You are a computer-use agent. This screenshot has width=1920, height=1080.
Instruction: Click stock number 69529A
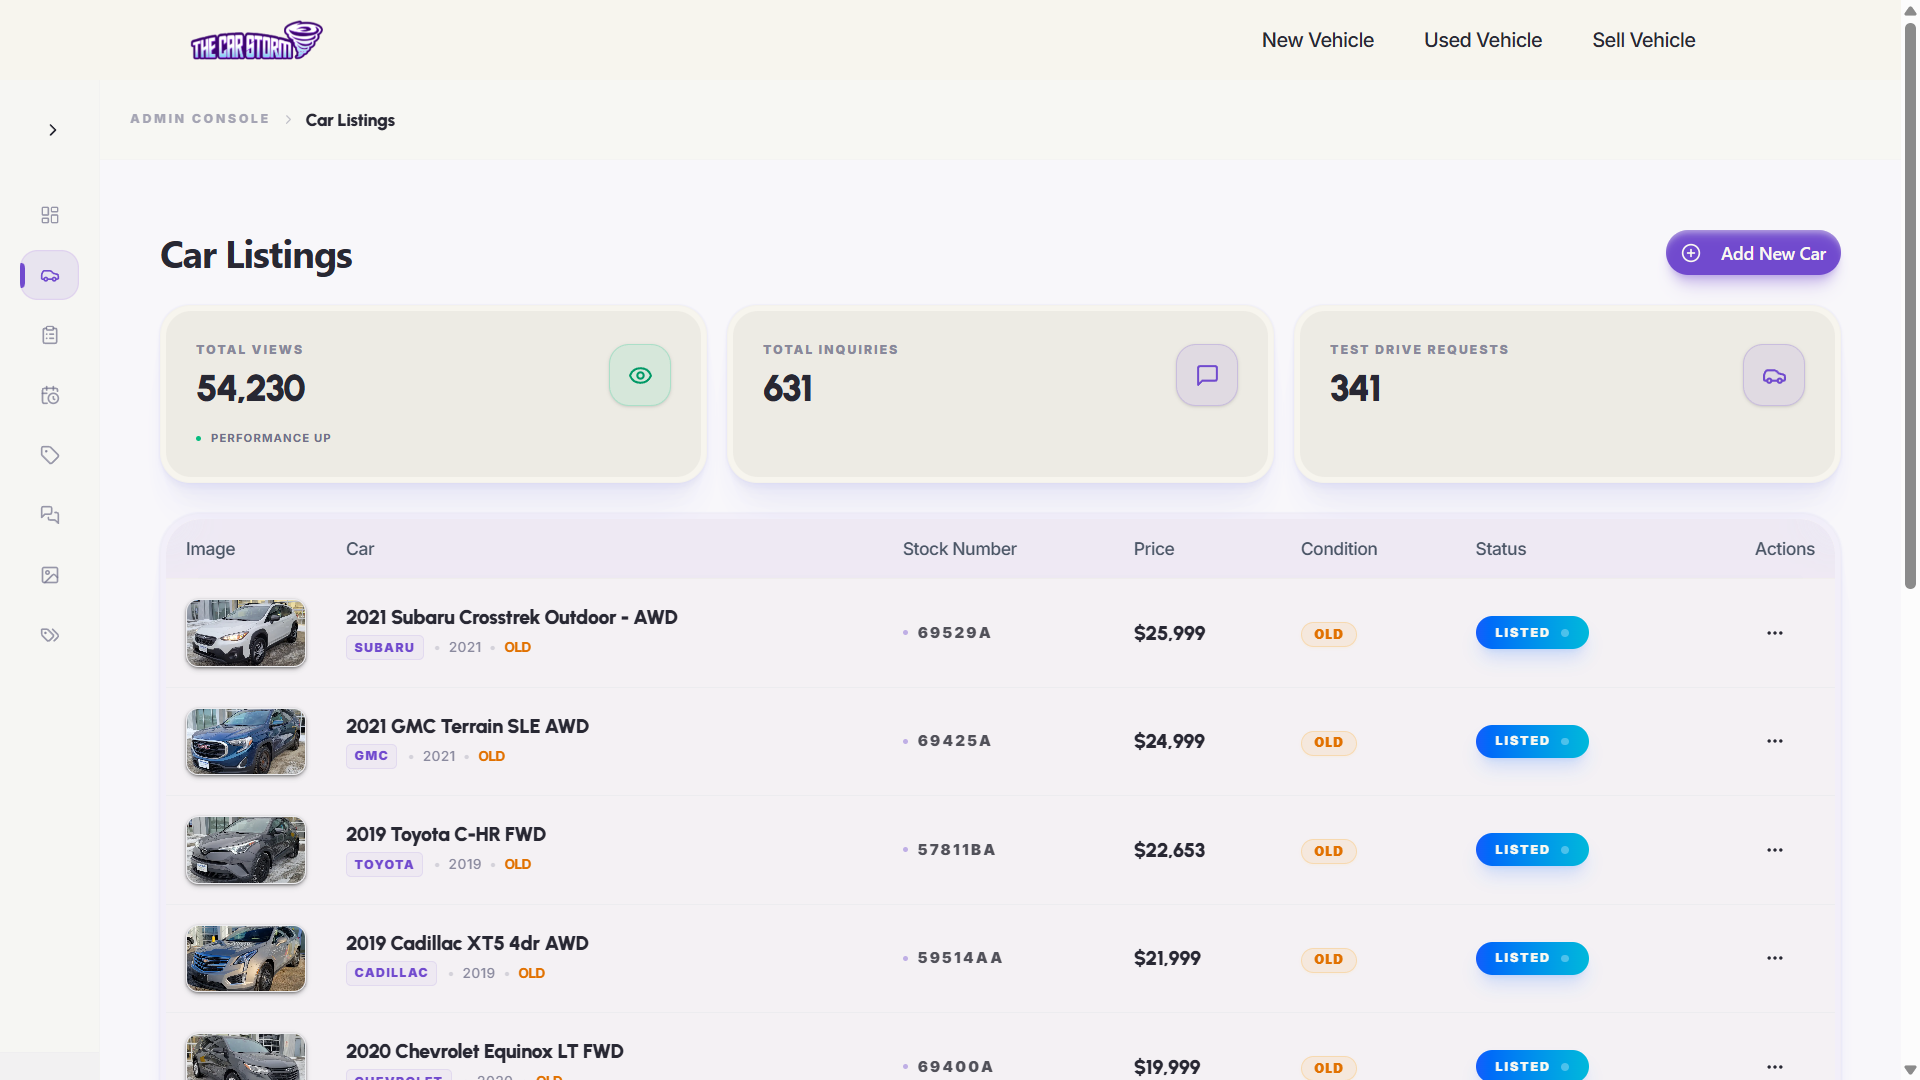click(954, 633)
